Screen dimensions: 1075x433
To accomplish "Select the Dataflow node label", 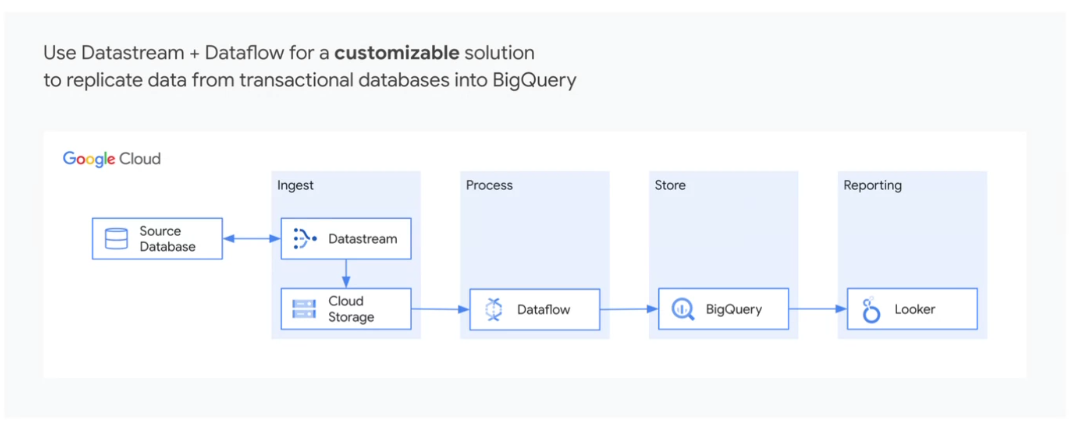I will click(x=544, y=310).
